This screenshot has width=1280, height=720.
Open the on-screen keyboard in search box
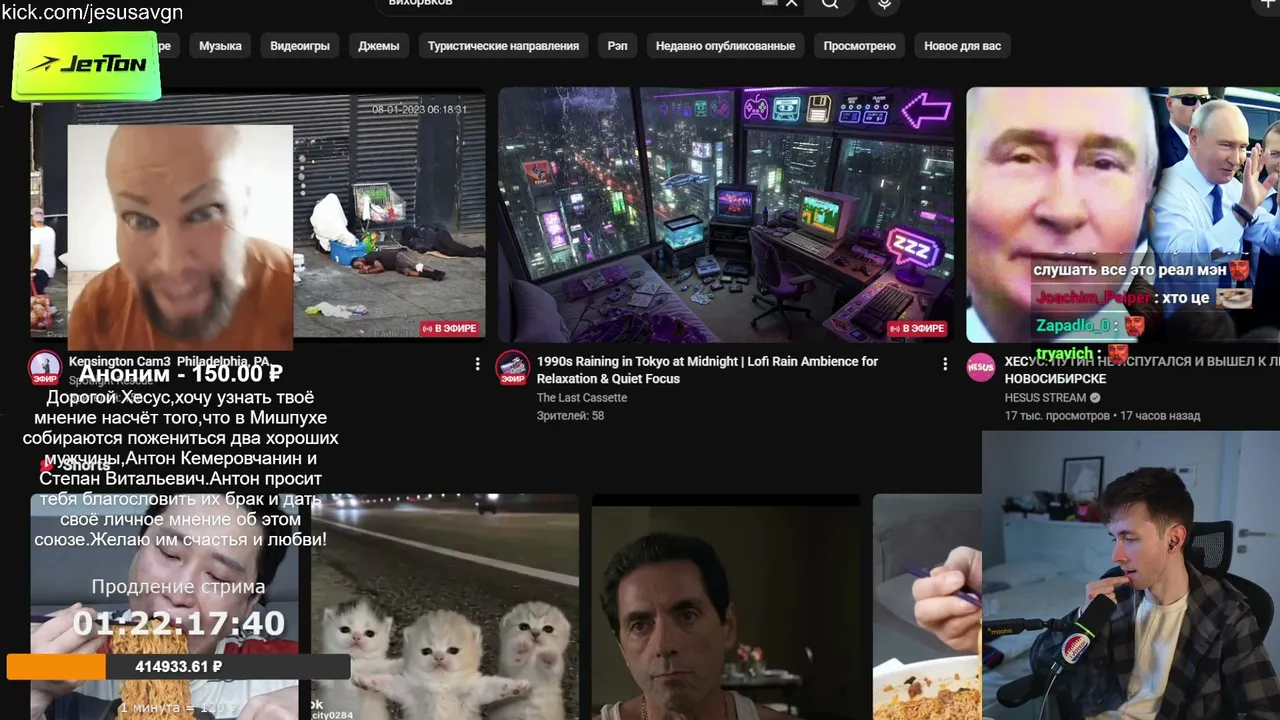[769, 3]
